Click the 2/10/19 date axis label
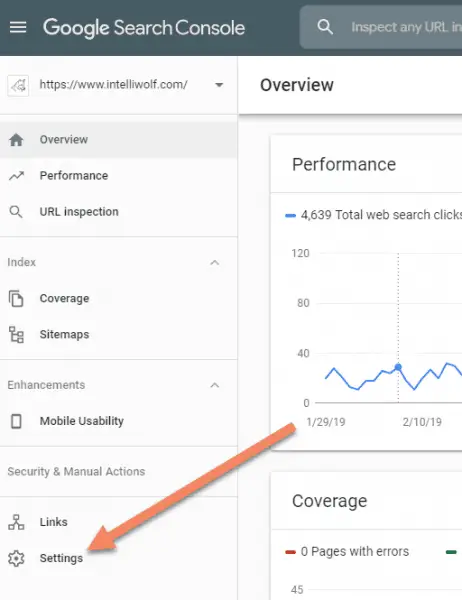The height and width of the screenshot is (600, 462). [x=422, y=422]
